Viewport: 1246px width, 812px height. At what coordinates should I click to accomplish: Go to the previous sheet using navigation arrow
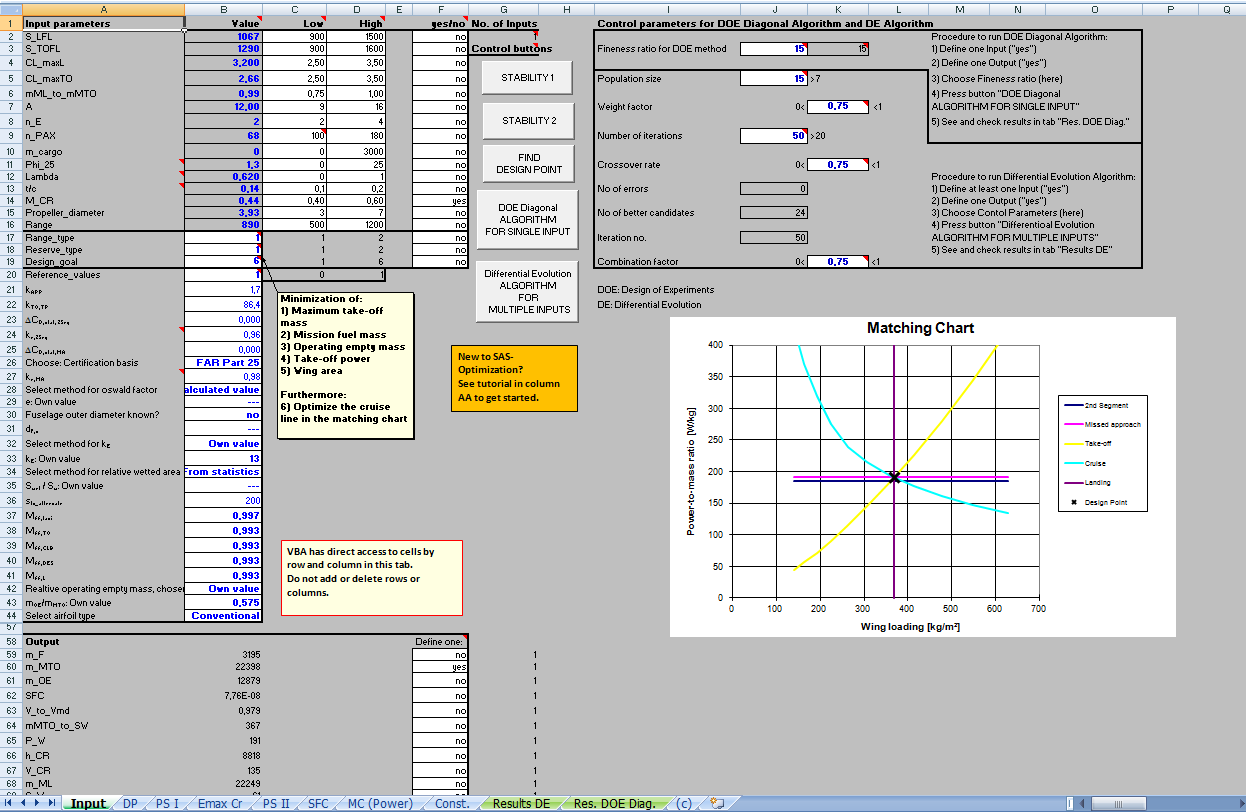[x=25, y=803]
